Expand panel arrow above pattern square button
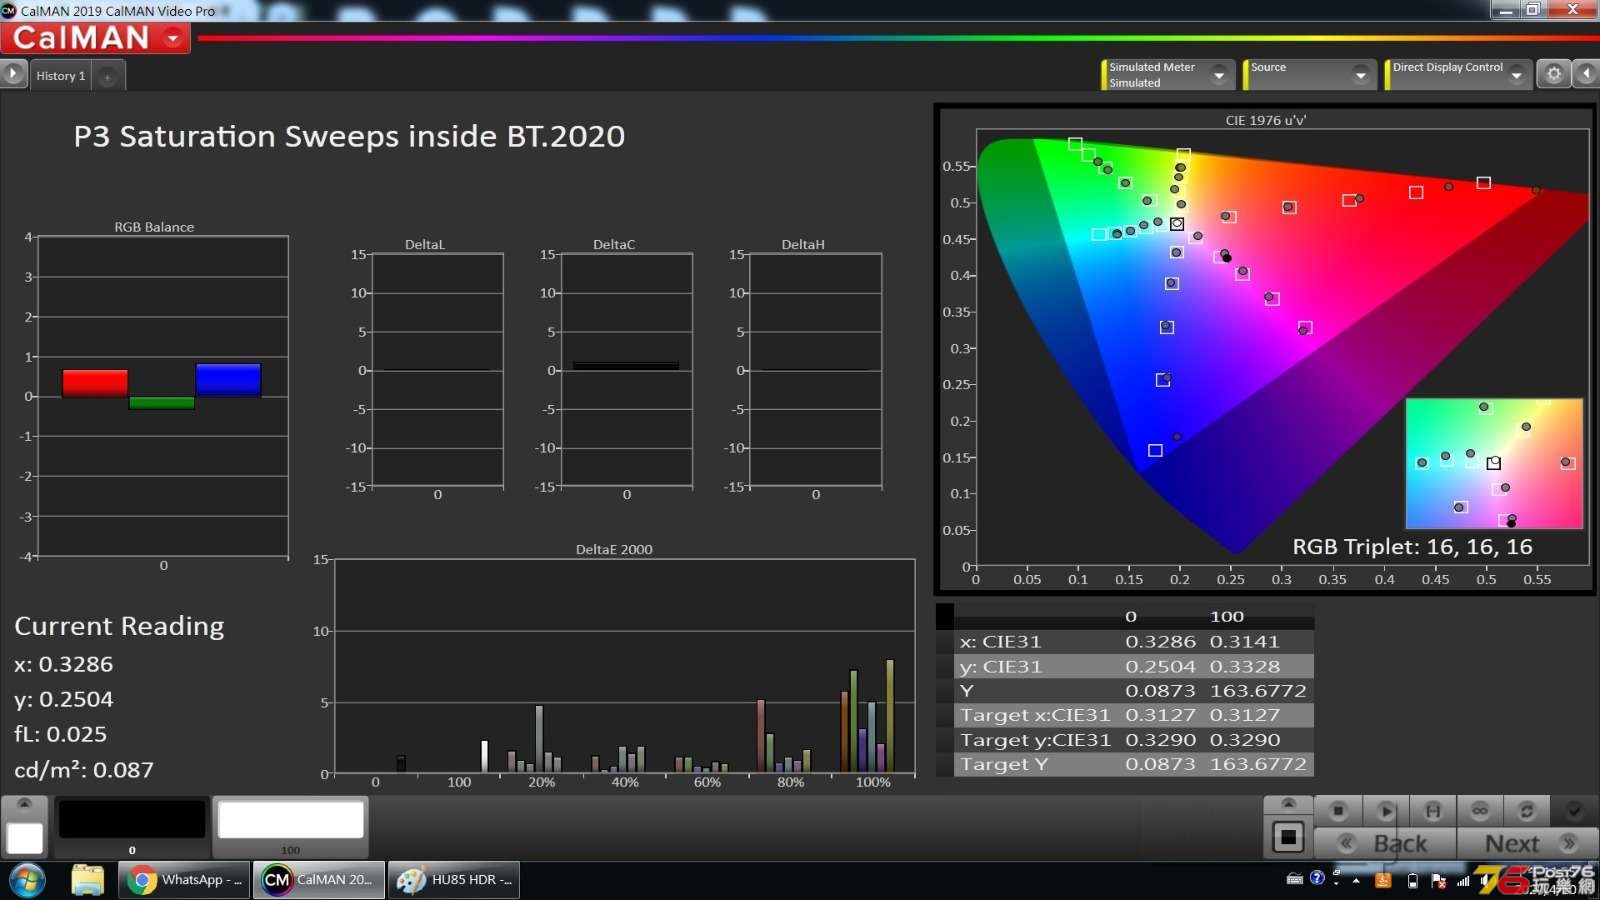Screen dimensions: 1600x900 point(1288,804)
